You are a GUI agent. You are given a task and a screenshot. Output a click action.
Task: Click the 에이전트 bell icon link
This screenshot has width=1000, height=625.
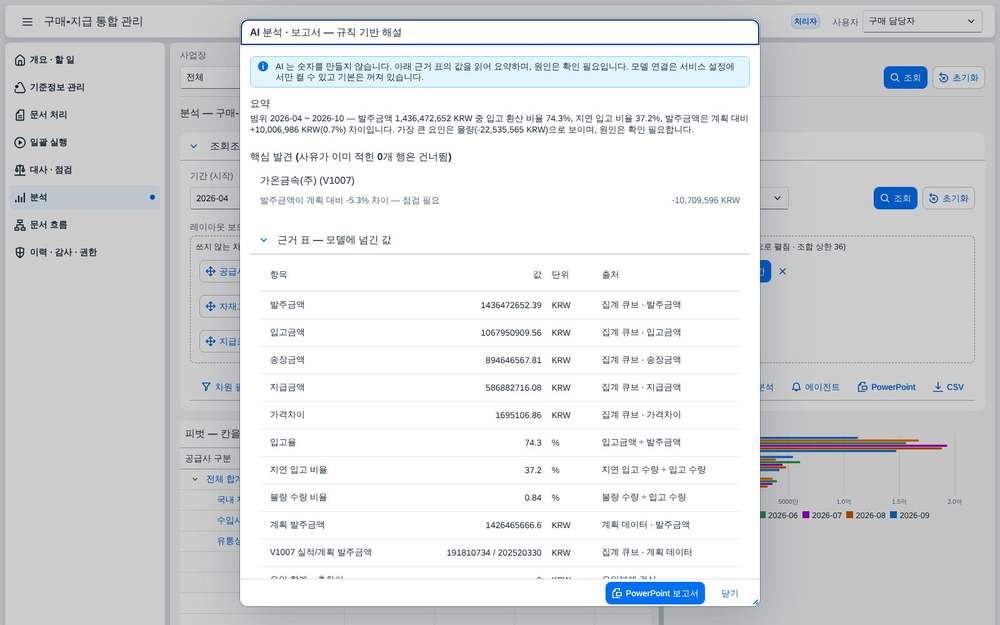coord(815,387)
